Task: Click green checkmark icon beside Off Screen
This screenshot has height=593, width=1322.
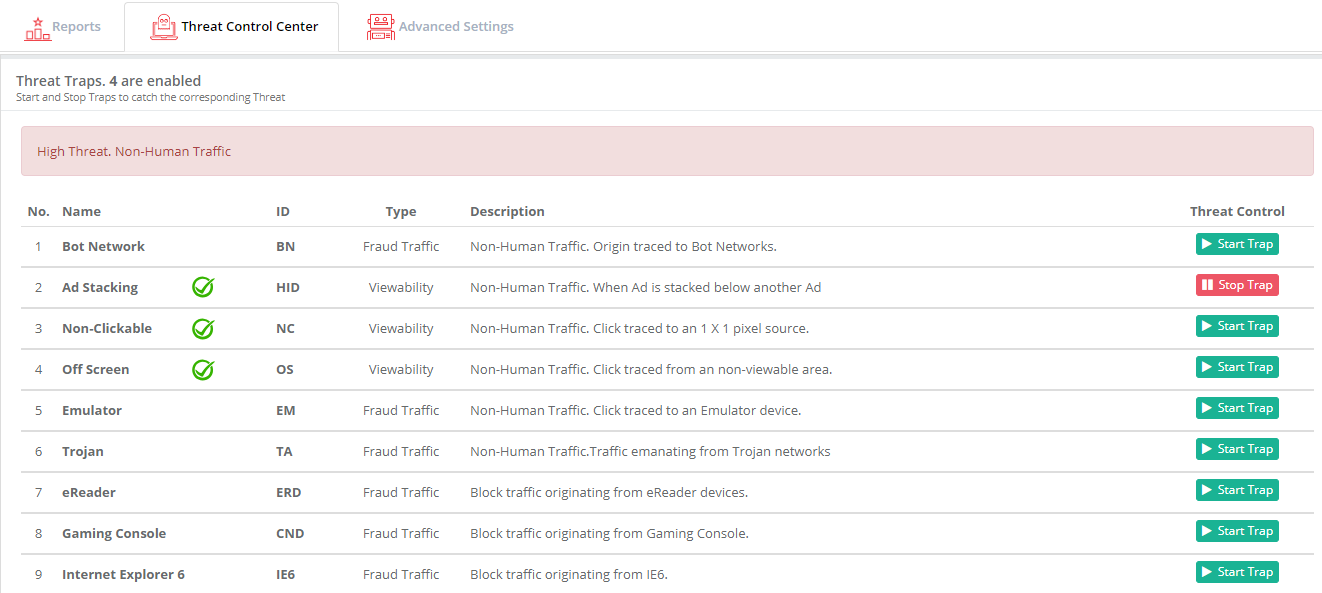Action: (x=203, y=370)
